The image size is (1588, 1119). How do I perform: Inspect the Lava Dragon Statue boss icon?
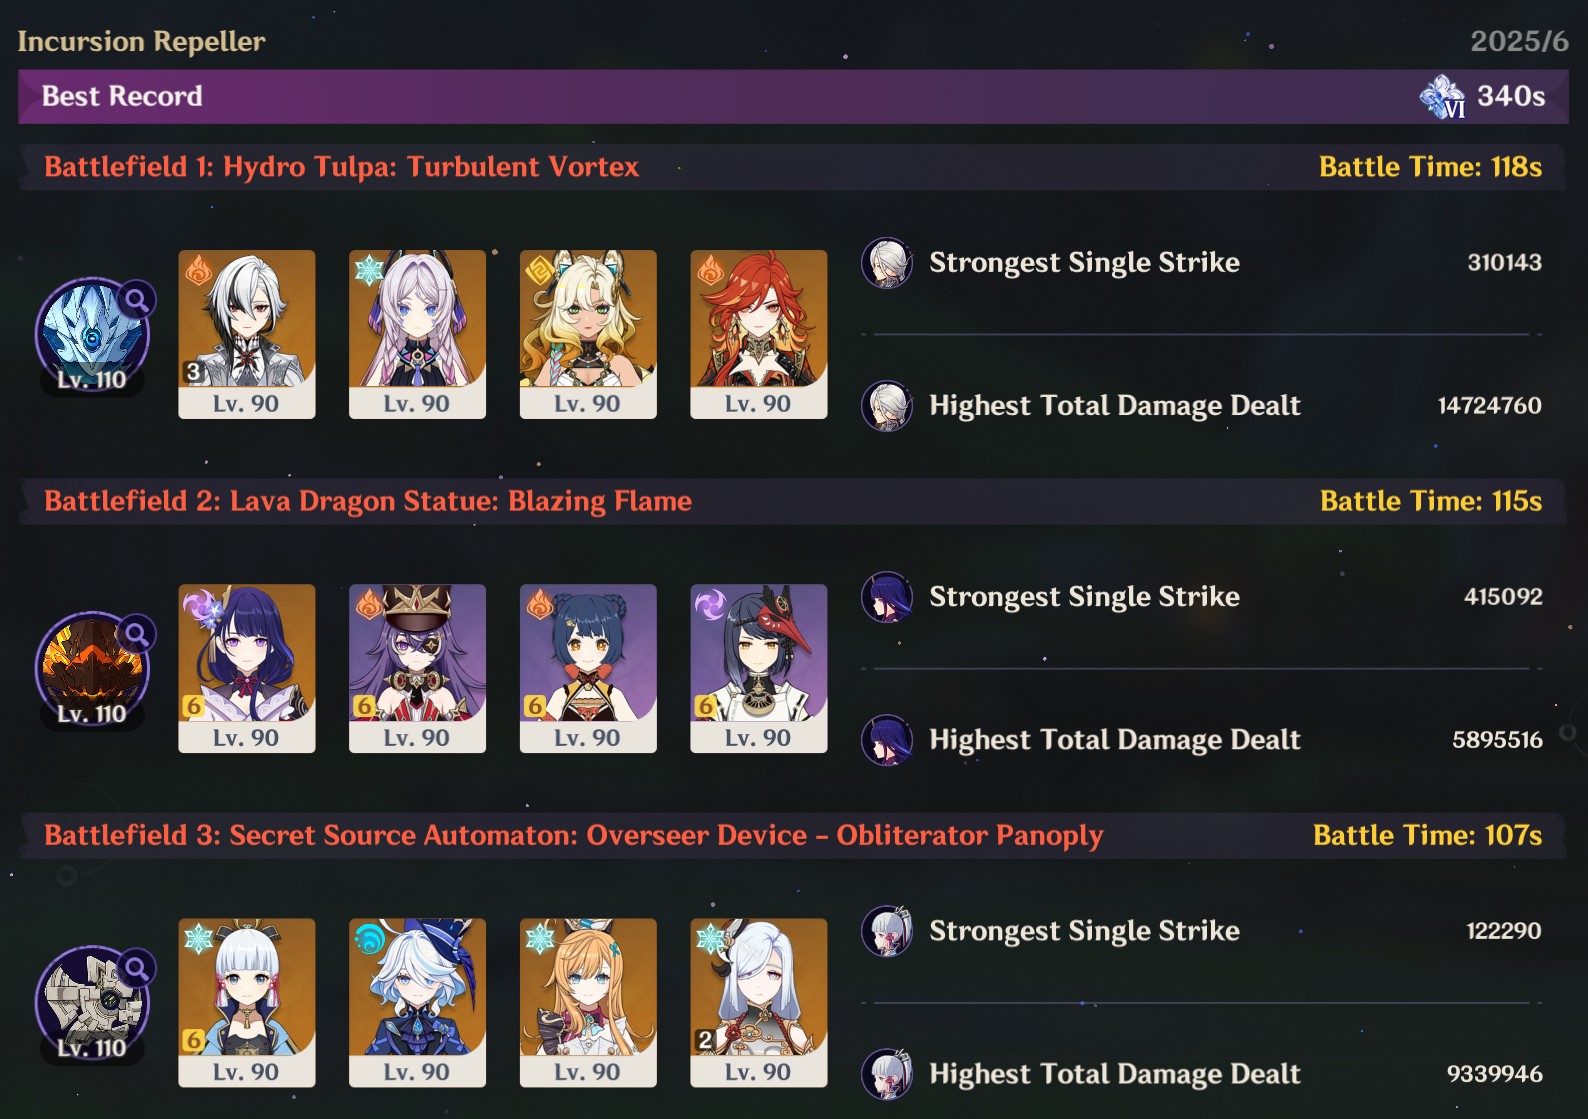[92, 669]
